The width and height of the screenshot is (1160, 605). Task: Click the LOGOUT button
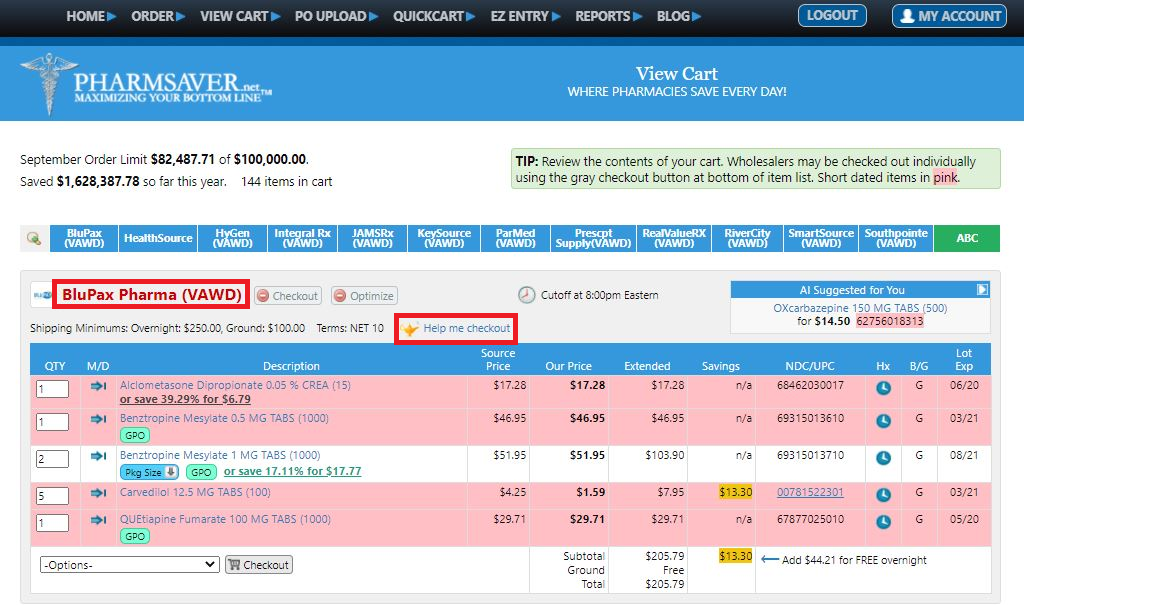coord(832,16)
